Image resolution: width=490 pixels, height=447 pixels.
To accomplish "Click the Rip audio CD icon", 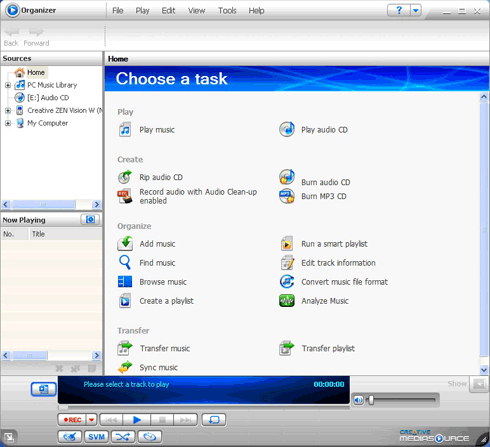I will 125,177.
